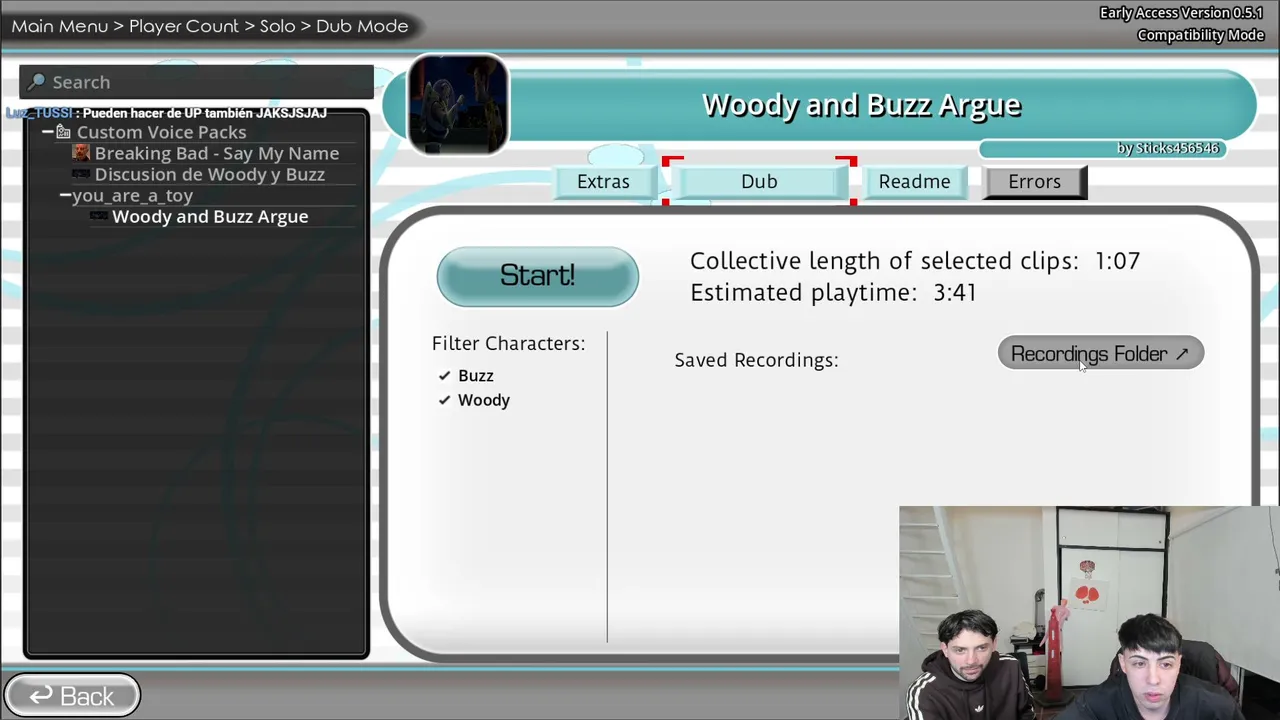Select Breaking Bad - Say My Name pack
Viewport: 1280px width, 720px height.
[x=217, y=153]
